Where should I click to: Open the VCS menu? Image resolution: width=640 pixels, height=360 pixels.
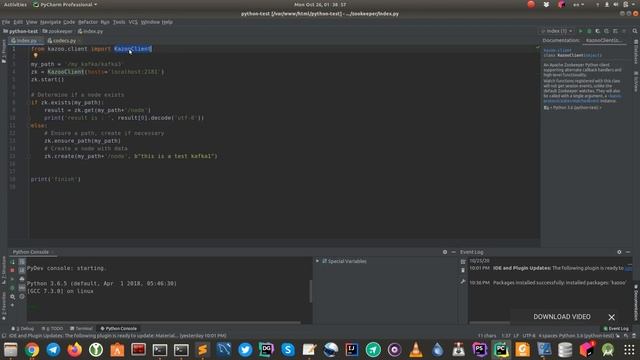point(133,22)
